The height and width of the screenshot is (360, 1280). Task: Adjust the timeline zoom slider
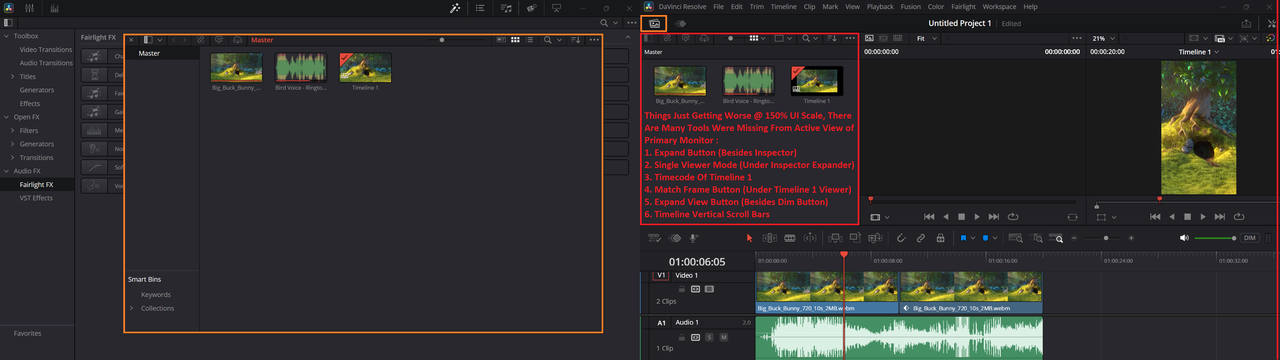click(x=1106, y=237)
